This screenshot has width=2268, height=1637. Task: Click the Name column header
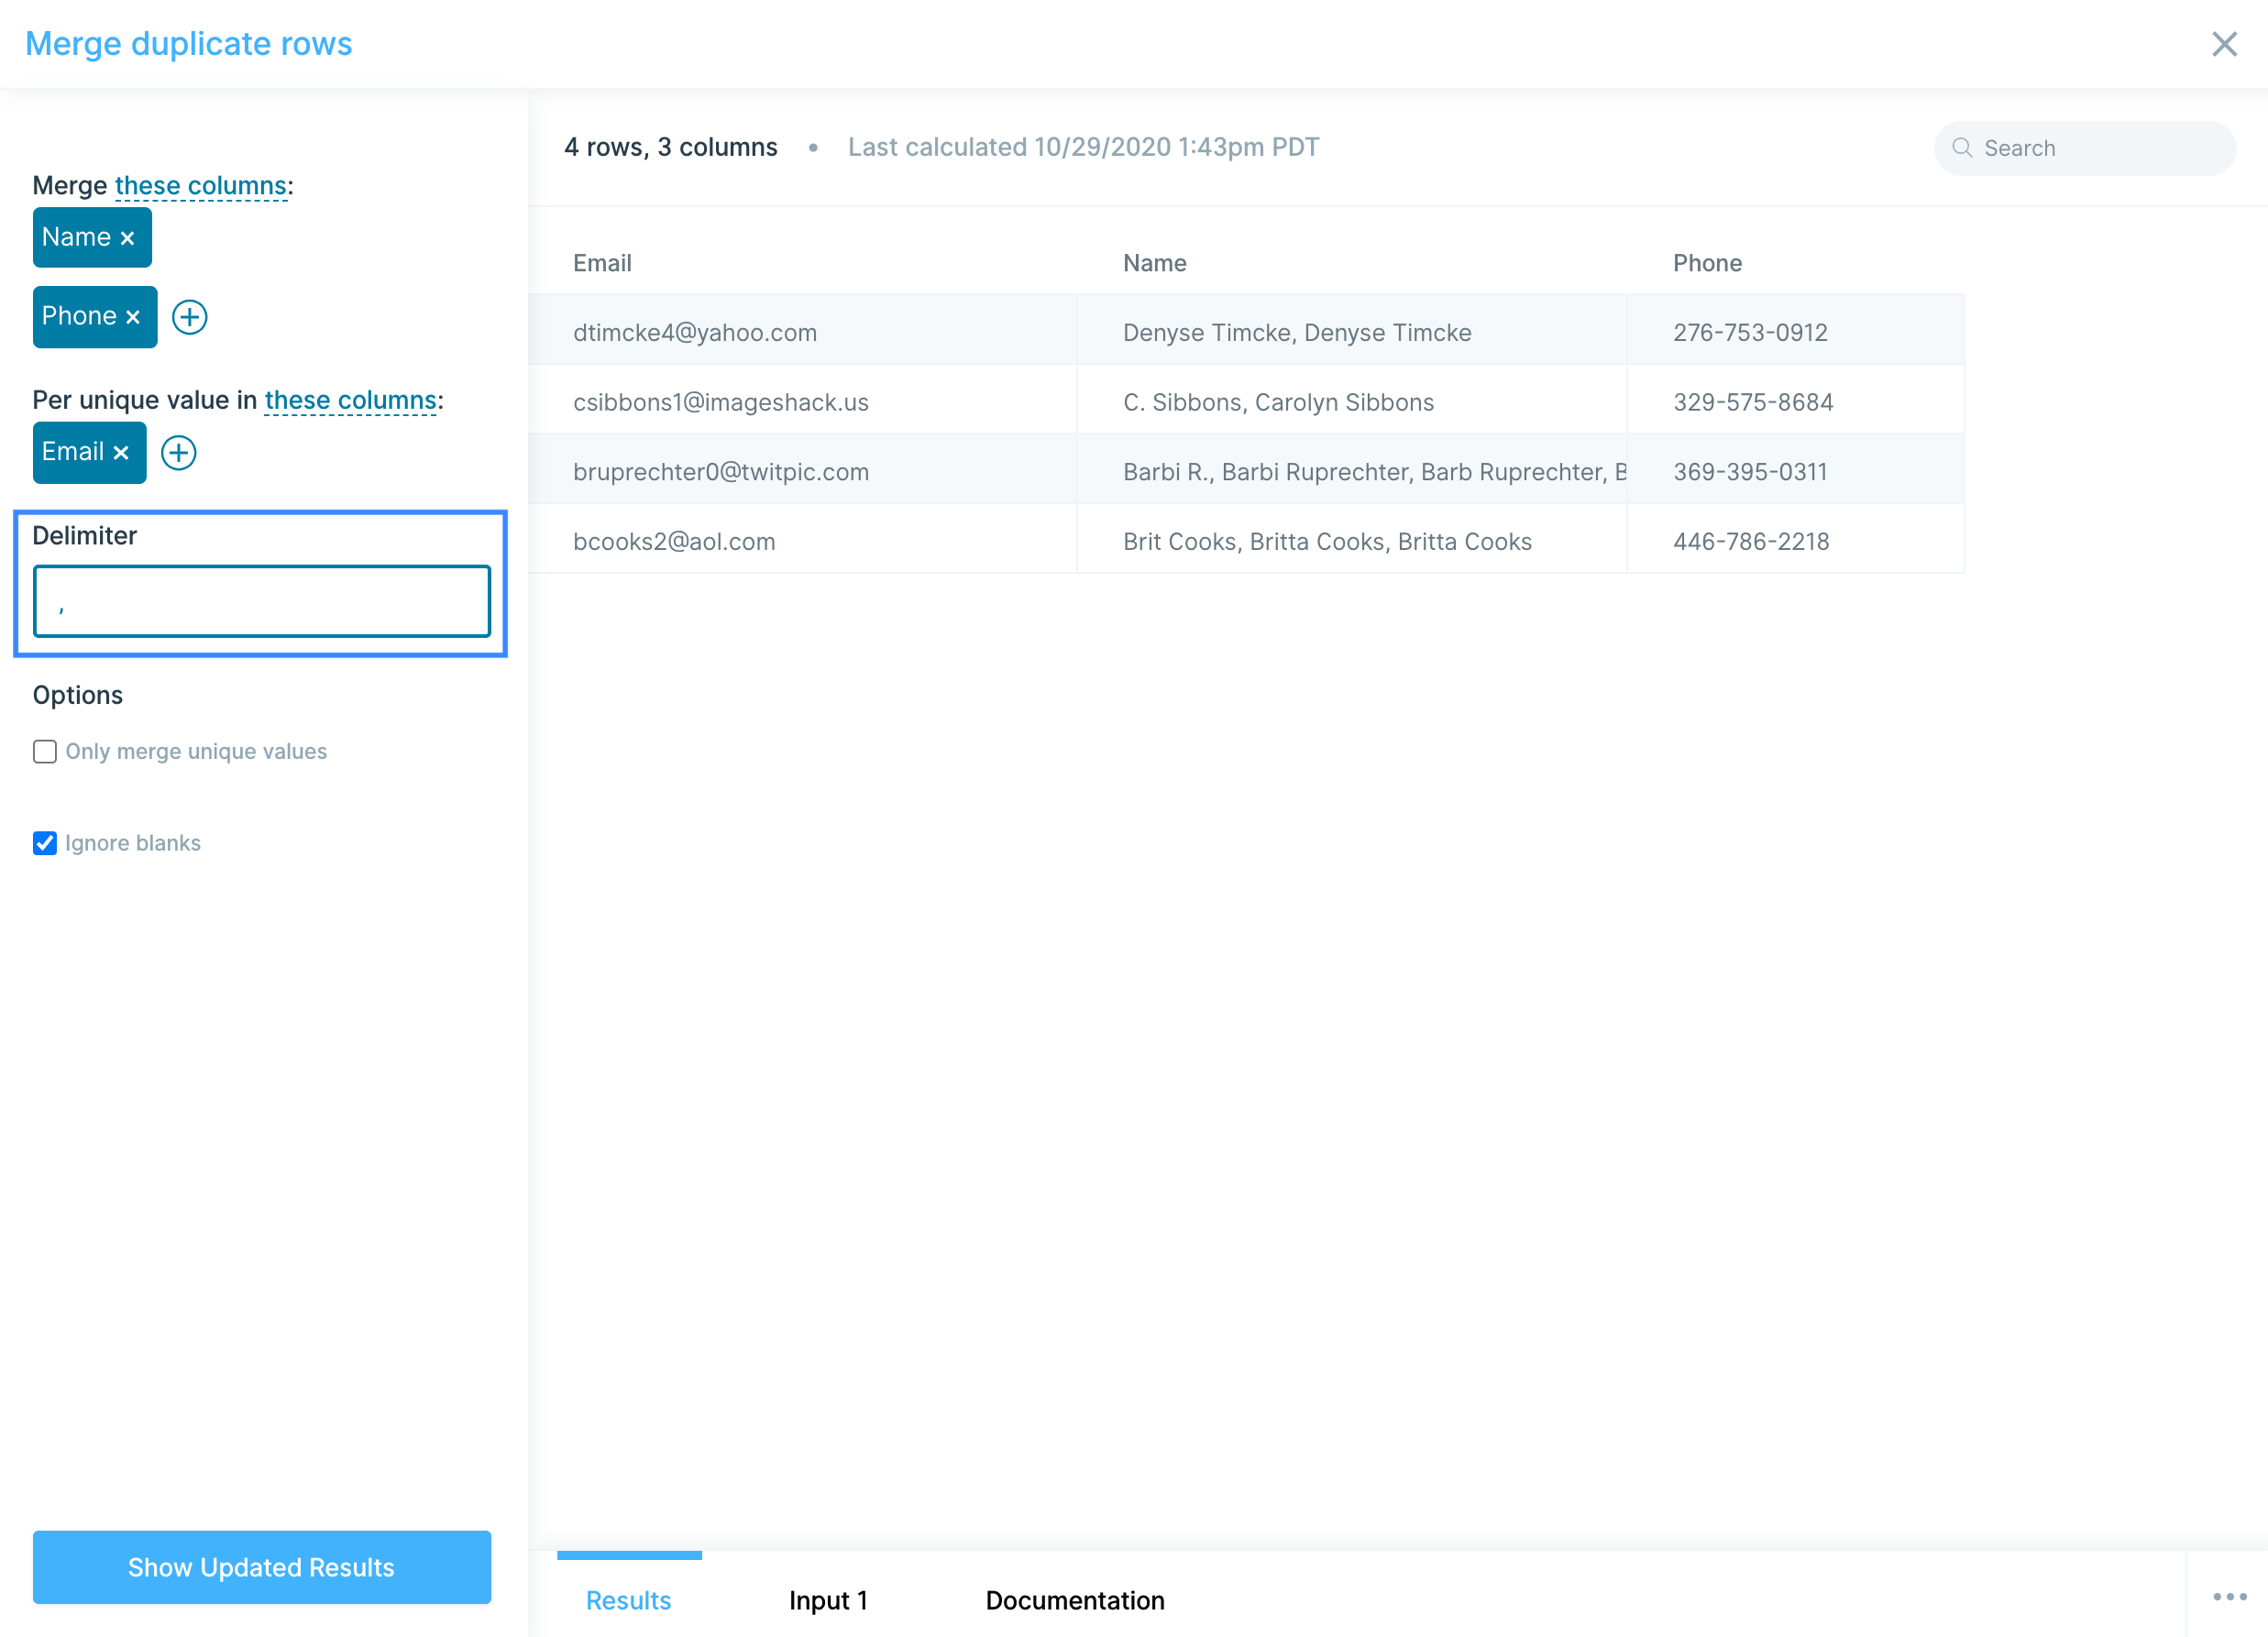(x=1154, y=263)
